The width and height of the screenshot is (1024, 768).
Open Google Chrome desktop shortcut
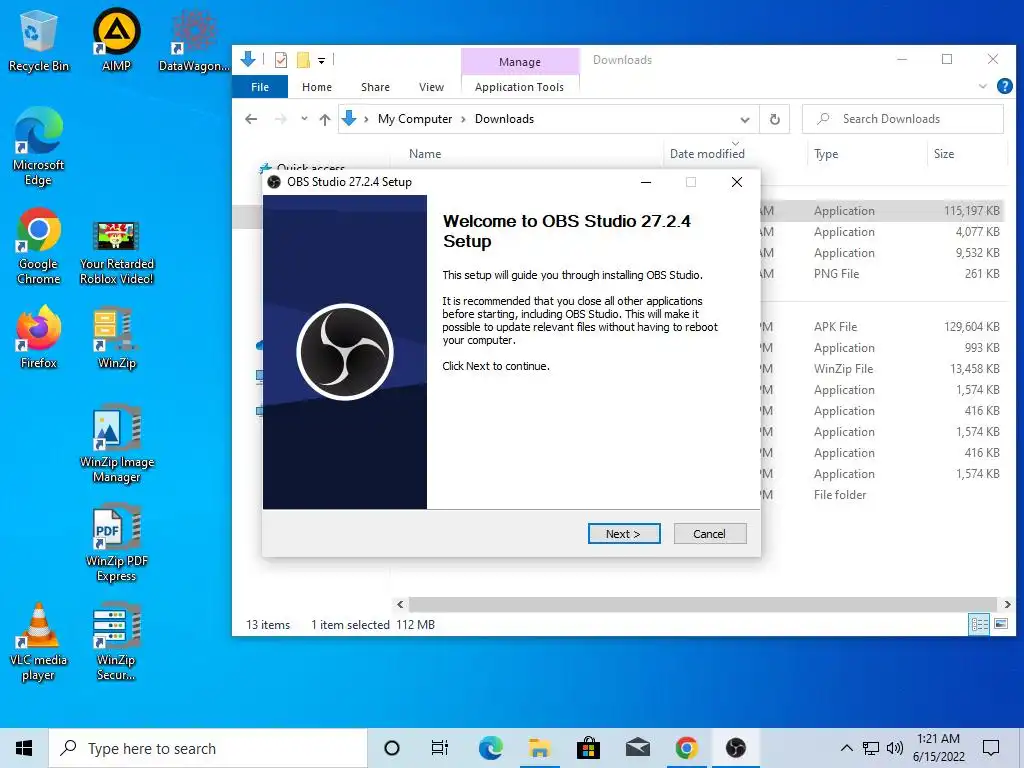(39, 247)
